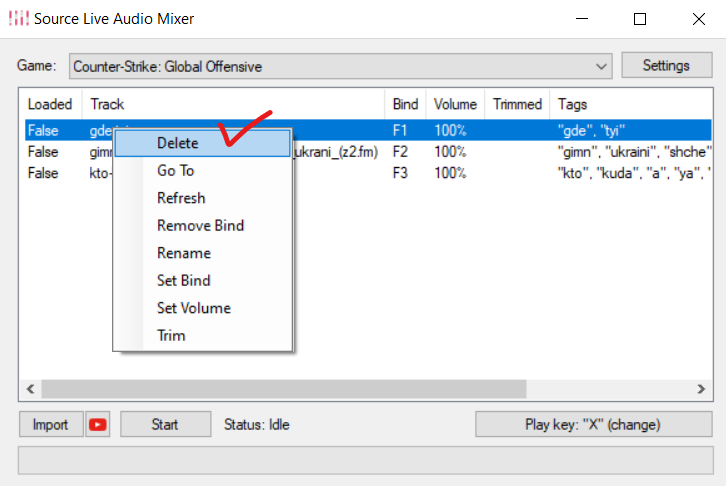
Task: Choose Delete from the context menu
Action: pos(178,143)
